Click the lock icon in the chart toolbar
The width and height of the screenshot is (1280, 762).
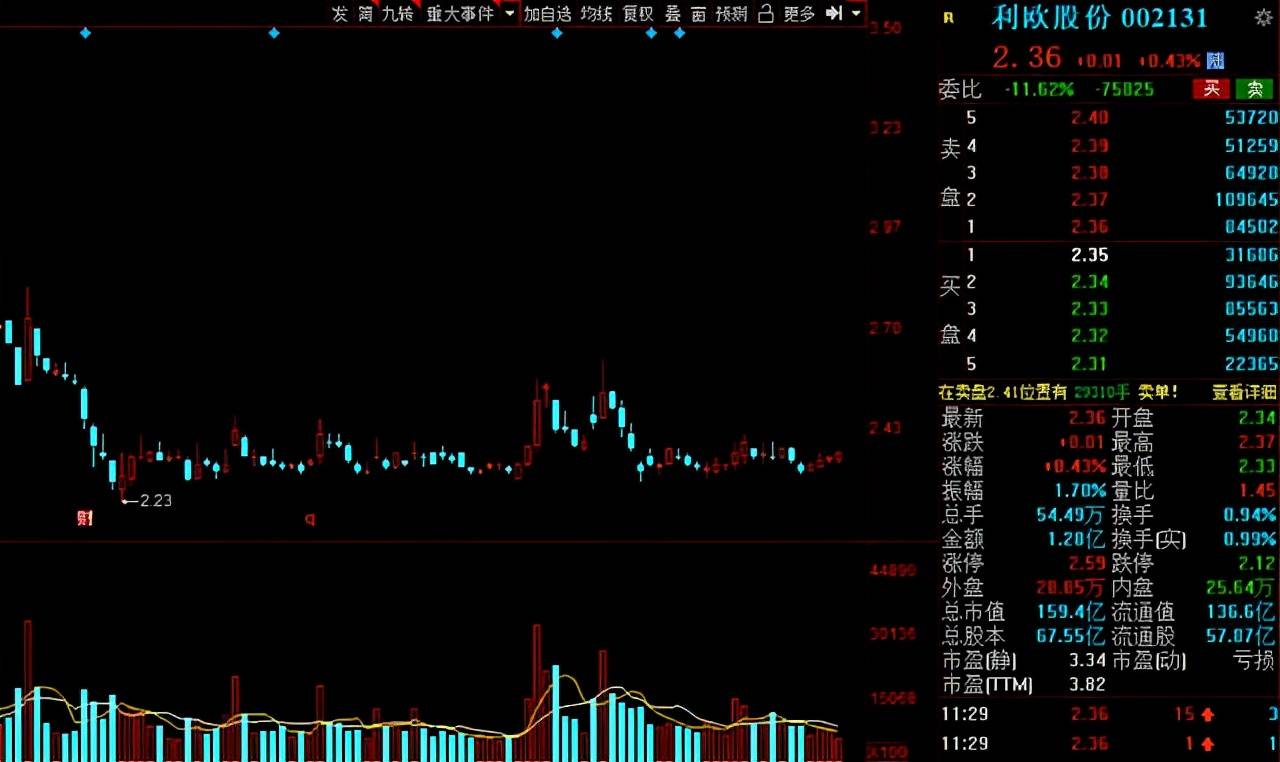coord(766,13)
